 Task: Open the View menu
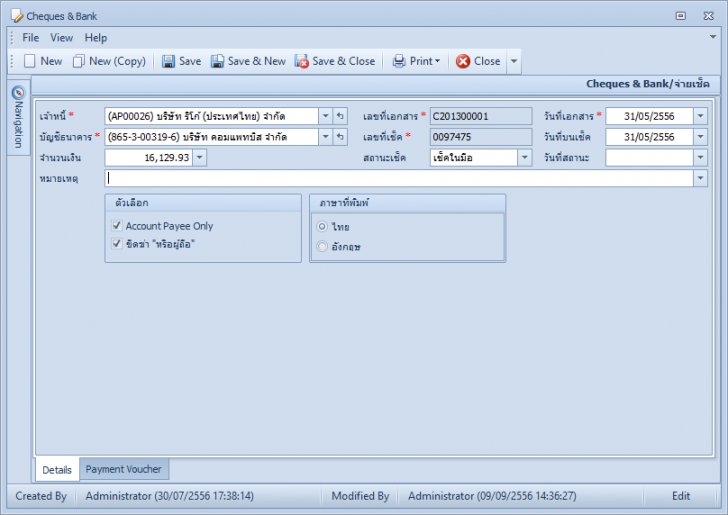(61, 38)
